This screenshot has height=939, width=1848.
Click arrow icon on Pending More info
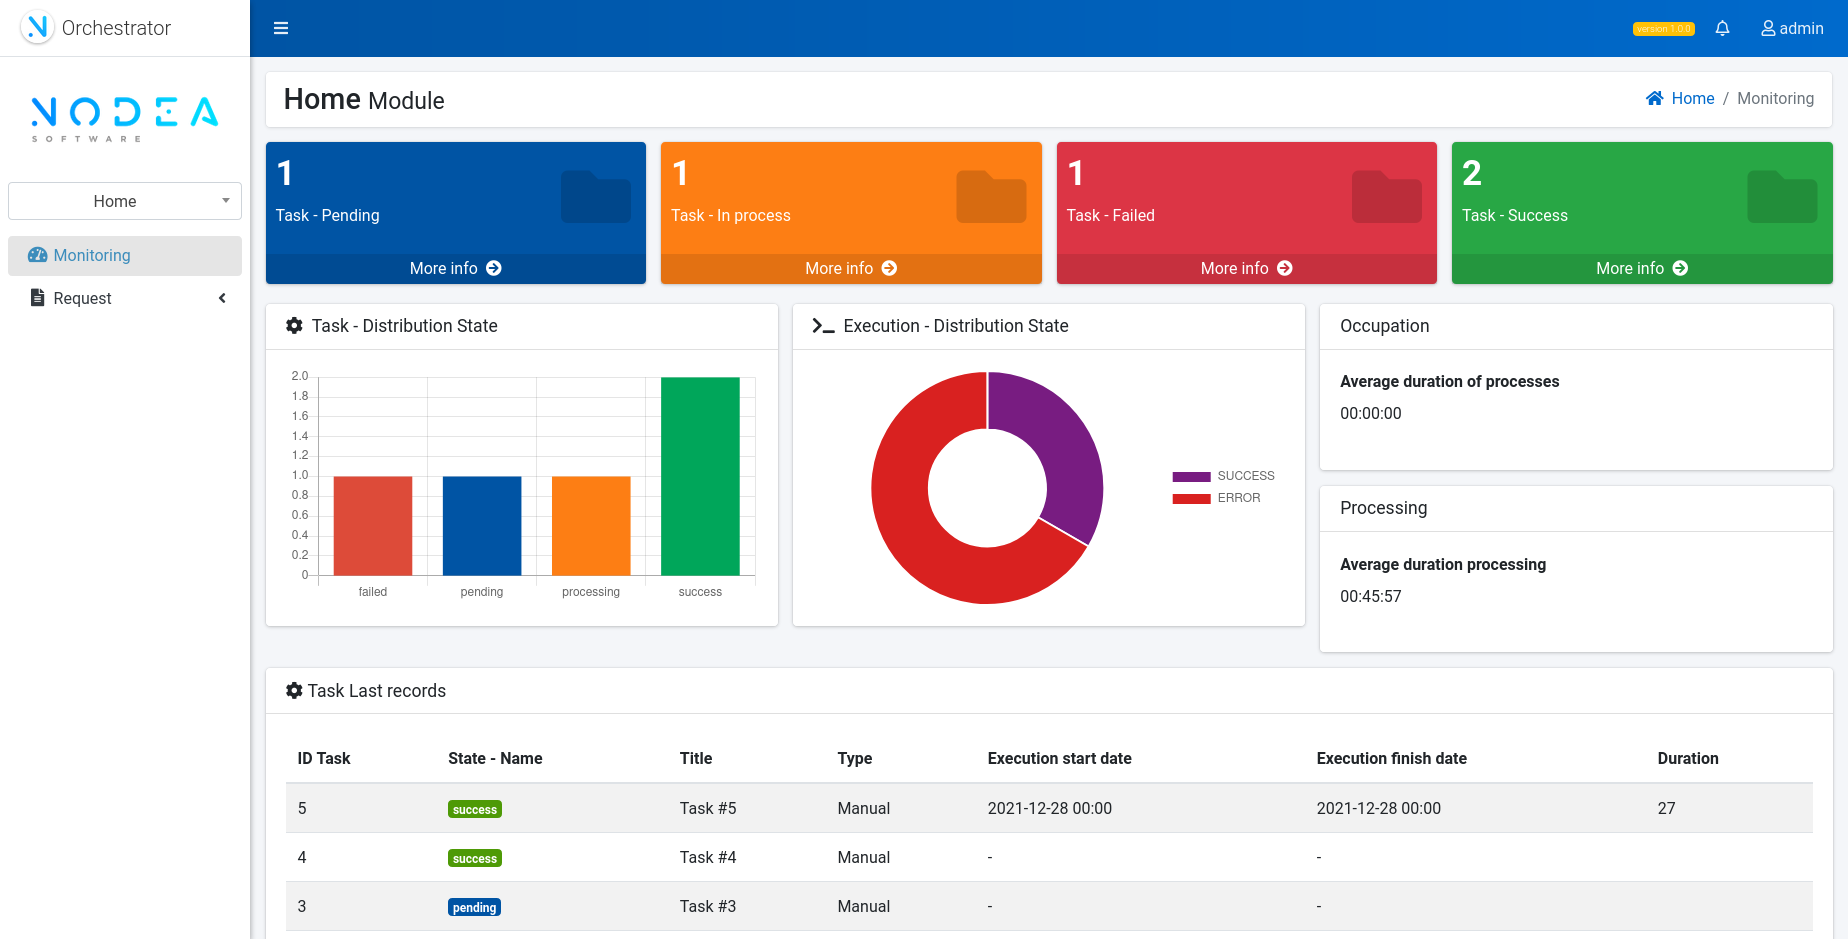[x=494, y=268]
